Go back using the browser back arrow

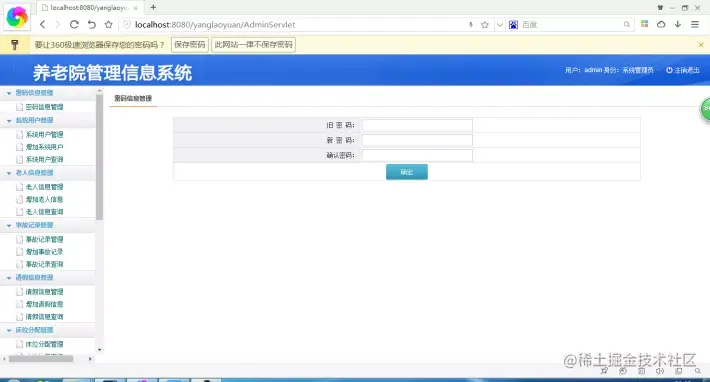pos(43,24)
